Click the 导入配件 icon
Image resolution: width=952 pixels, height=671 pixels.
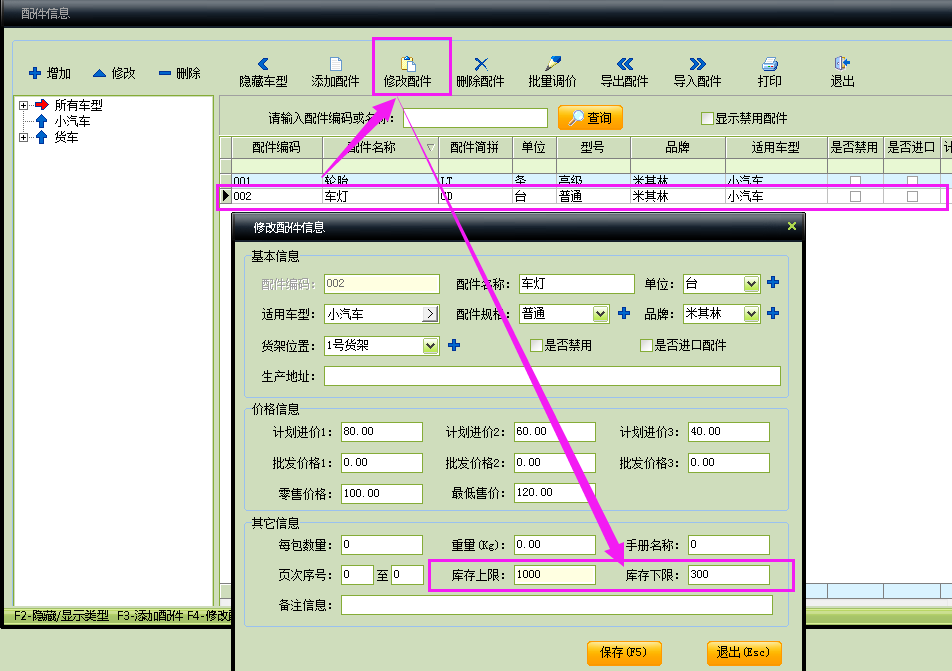tap(697, 64)
